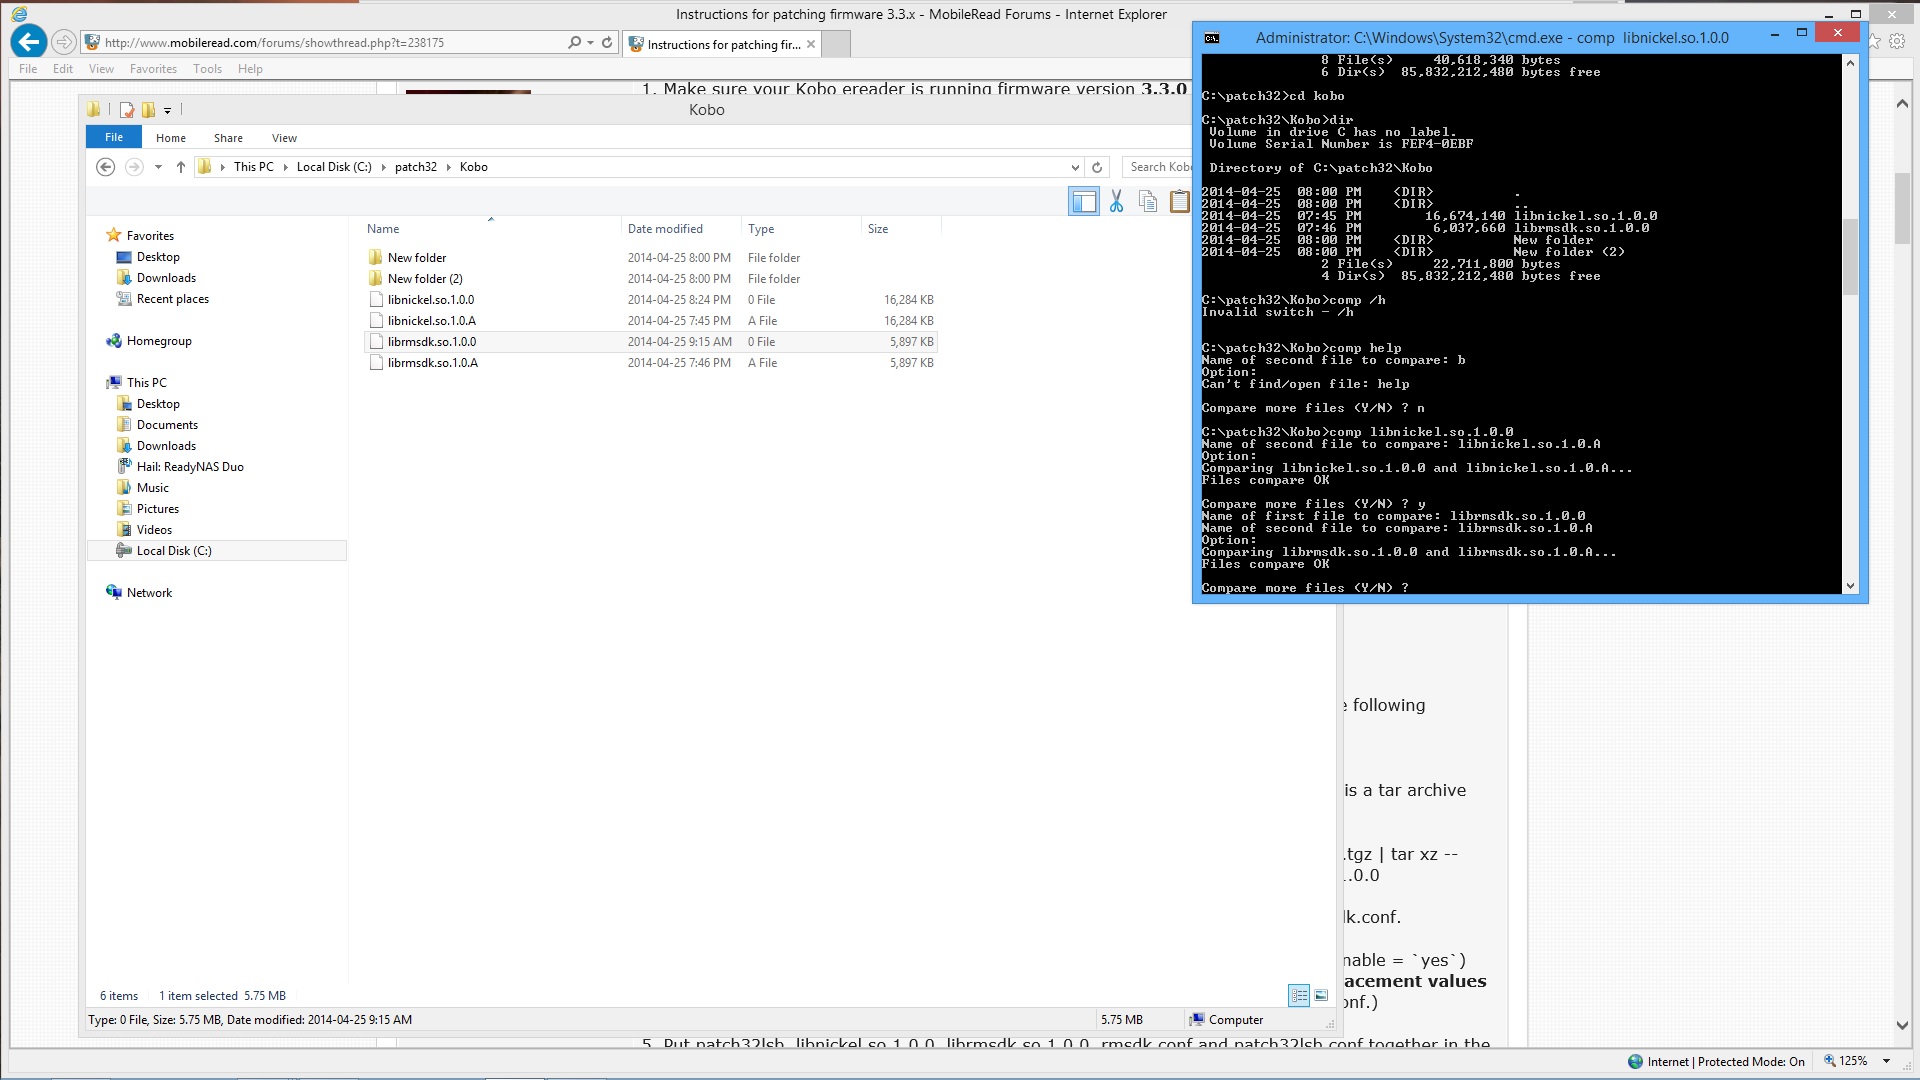The height and width of the screenshot is (1080, 1920).
Task: Sort by the Date modified column
Action: tap(665, 229)
